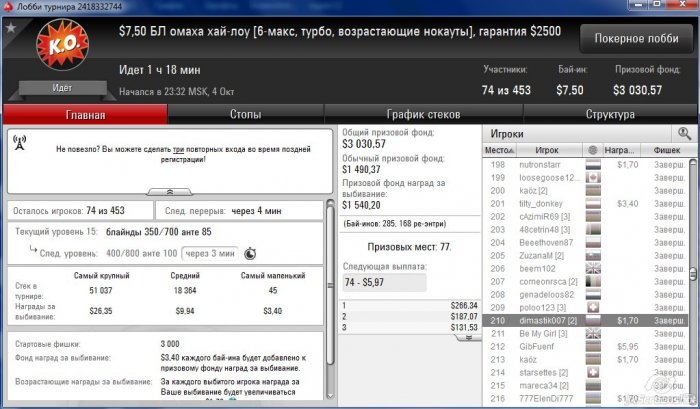Click the players list scrollbar thumb
700x409 pixels.
(x=693, y=273)
